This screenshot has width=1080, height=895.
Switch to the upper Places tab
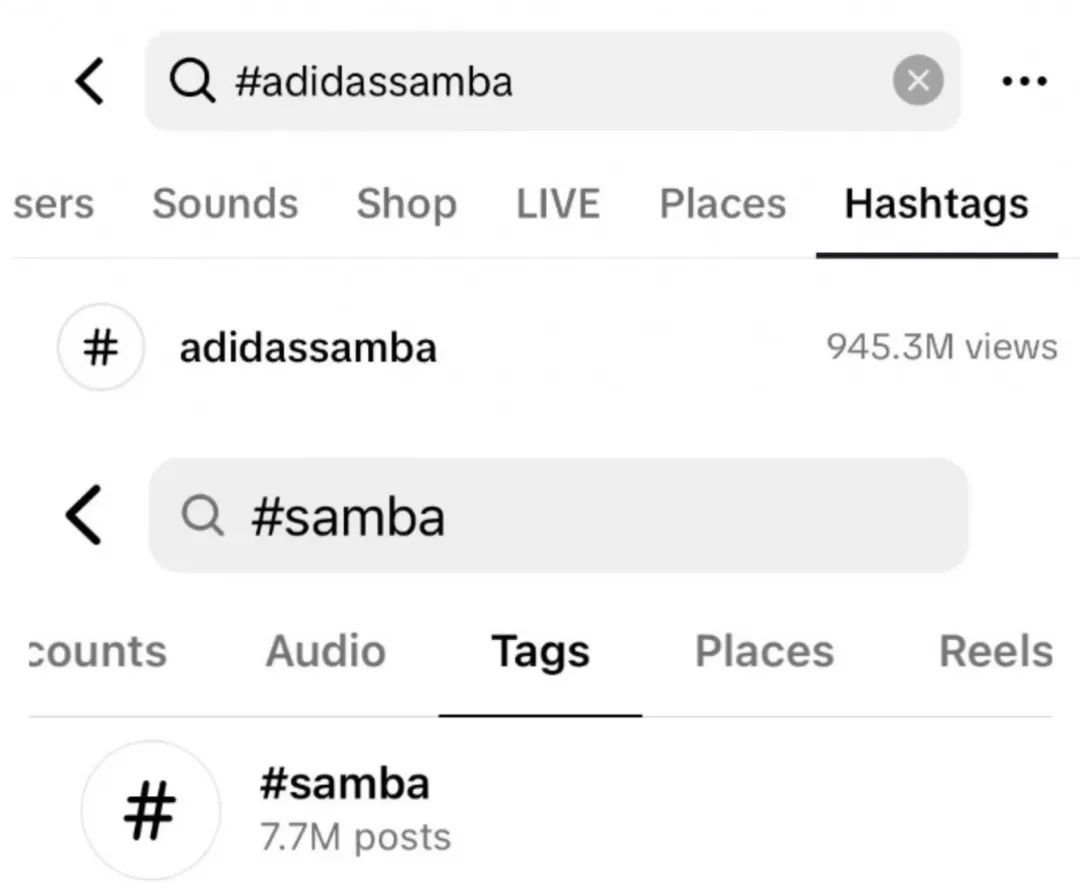[x=722, y=204]
